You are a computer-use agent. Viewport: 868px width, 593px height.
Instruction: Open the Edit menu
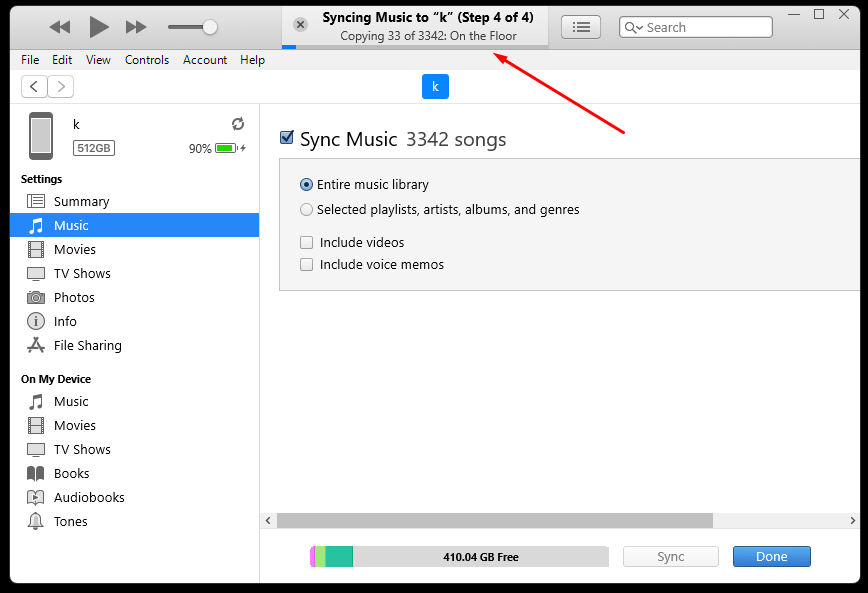point(62,60)
